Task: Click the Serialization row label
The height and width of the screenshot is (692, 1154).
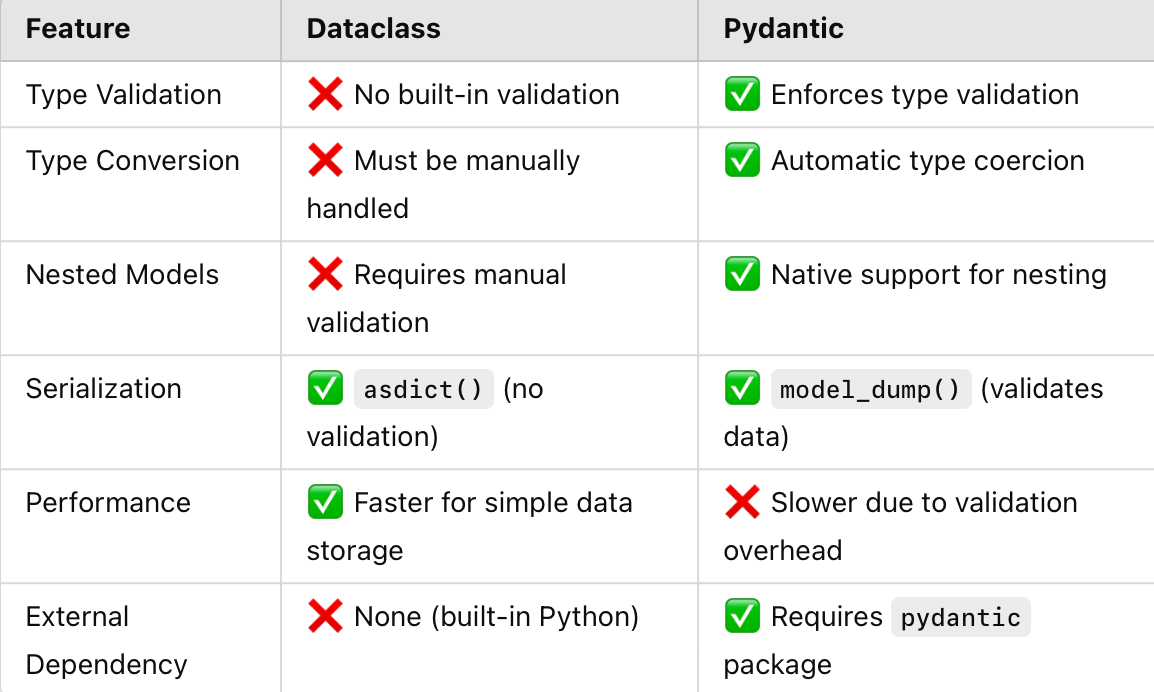Action: (x=104, y=389)
